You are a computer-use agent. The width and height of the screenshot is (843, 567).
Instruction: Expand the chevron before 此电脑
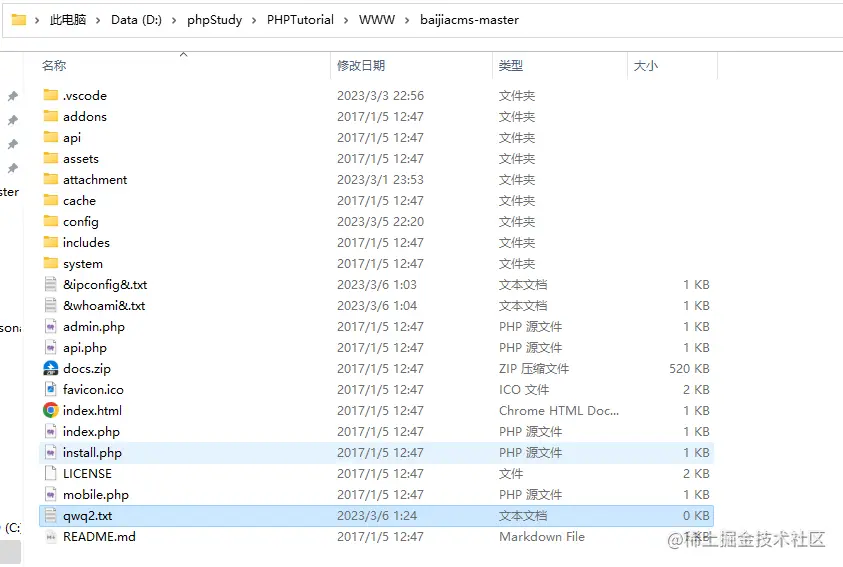(x=37, y=20)
